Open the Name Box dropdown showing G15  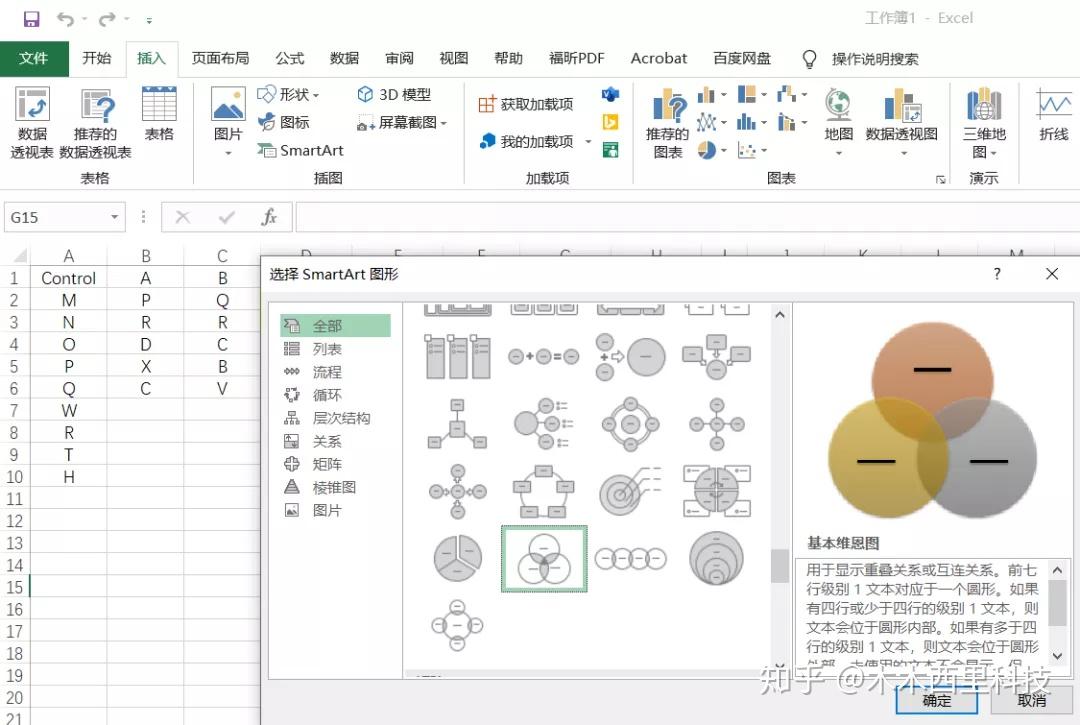(116, 216)
